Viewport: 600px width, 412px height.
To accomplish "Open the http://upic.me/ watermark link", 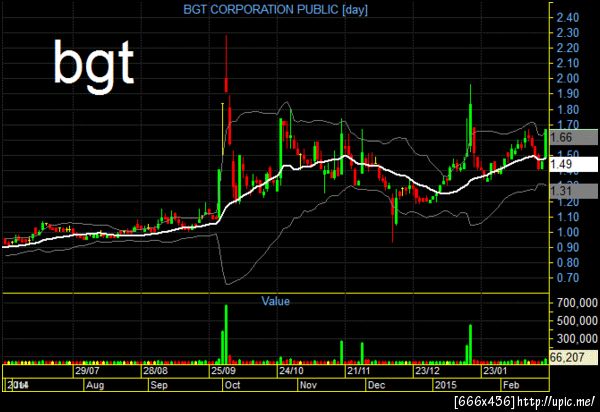I will click(x=556, y=402).
